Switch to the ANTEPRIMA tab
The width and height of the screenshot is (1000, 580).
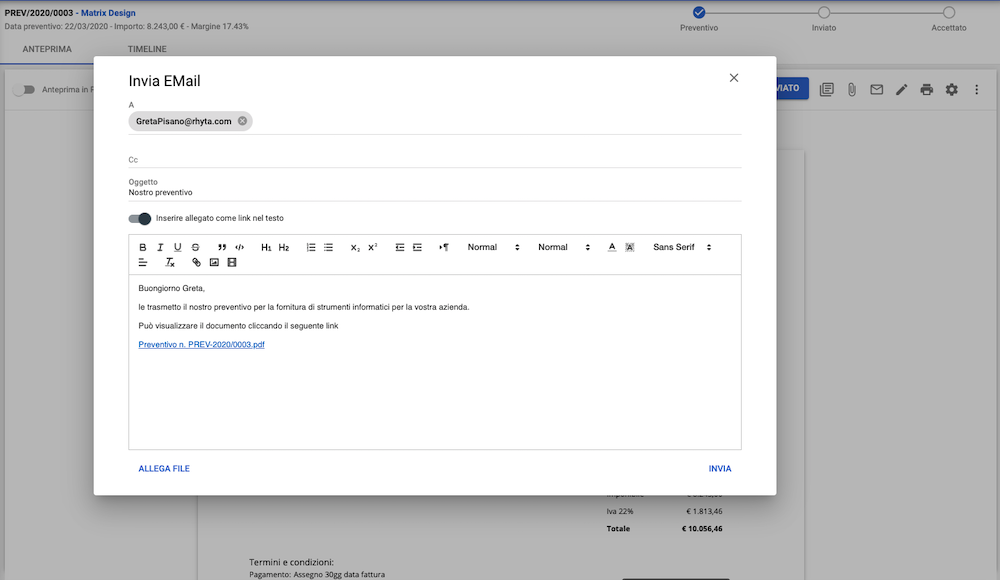coord(47,49)
